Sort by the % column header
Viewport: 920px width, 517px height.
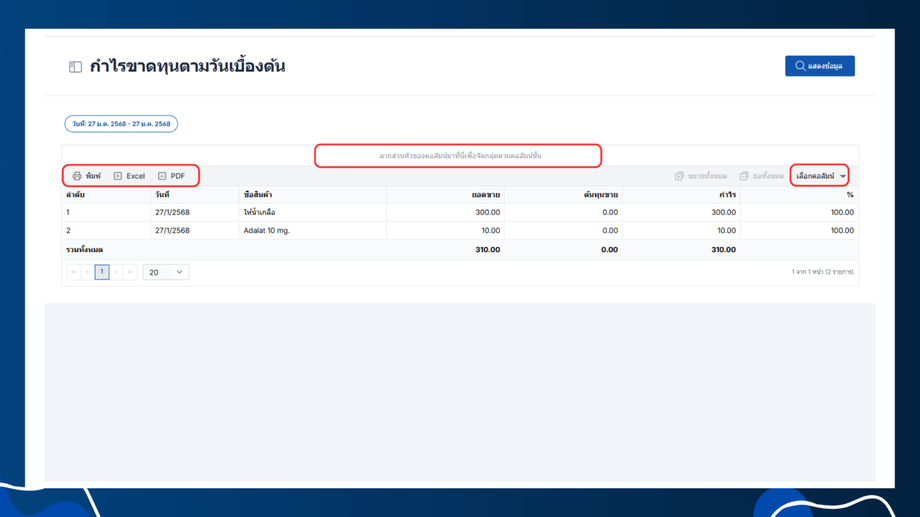tap(799, 195)
